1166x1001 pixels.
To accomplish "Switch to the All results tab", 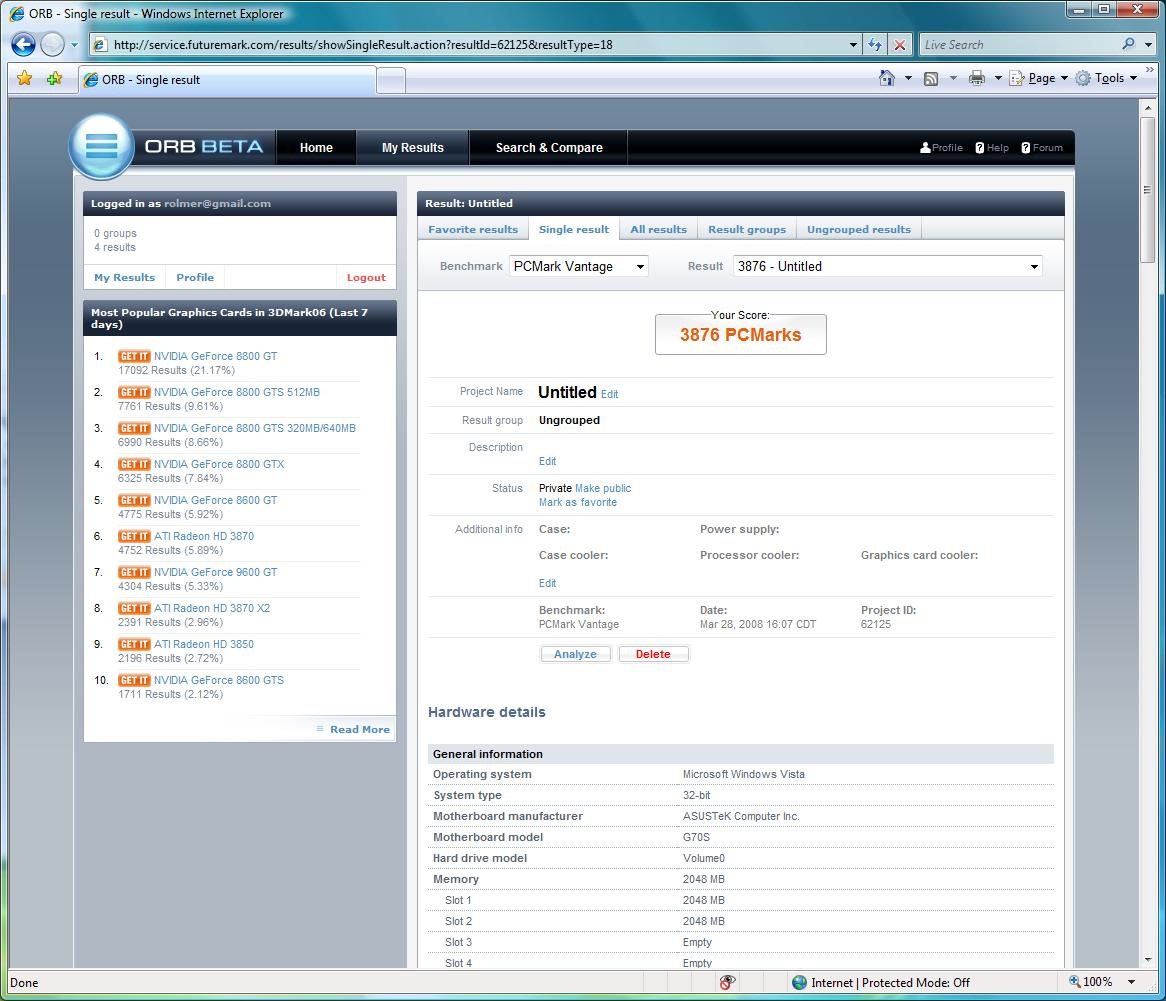I will pos(658,229).
